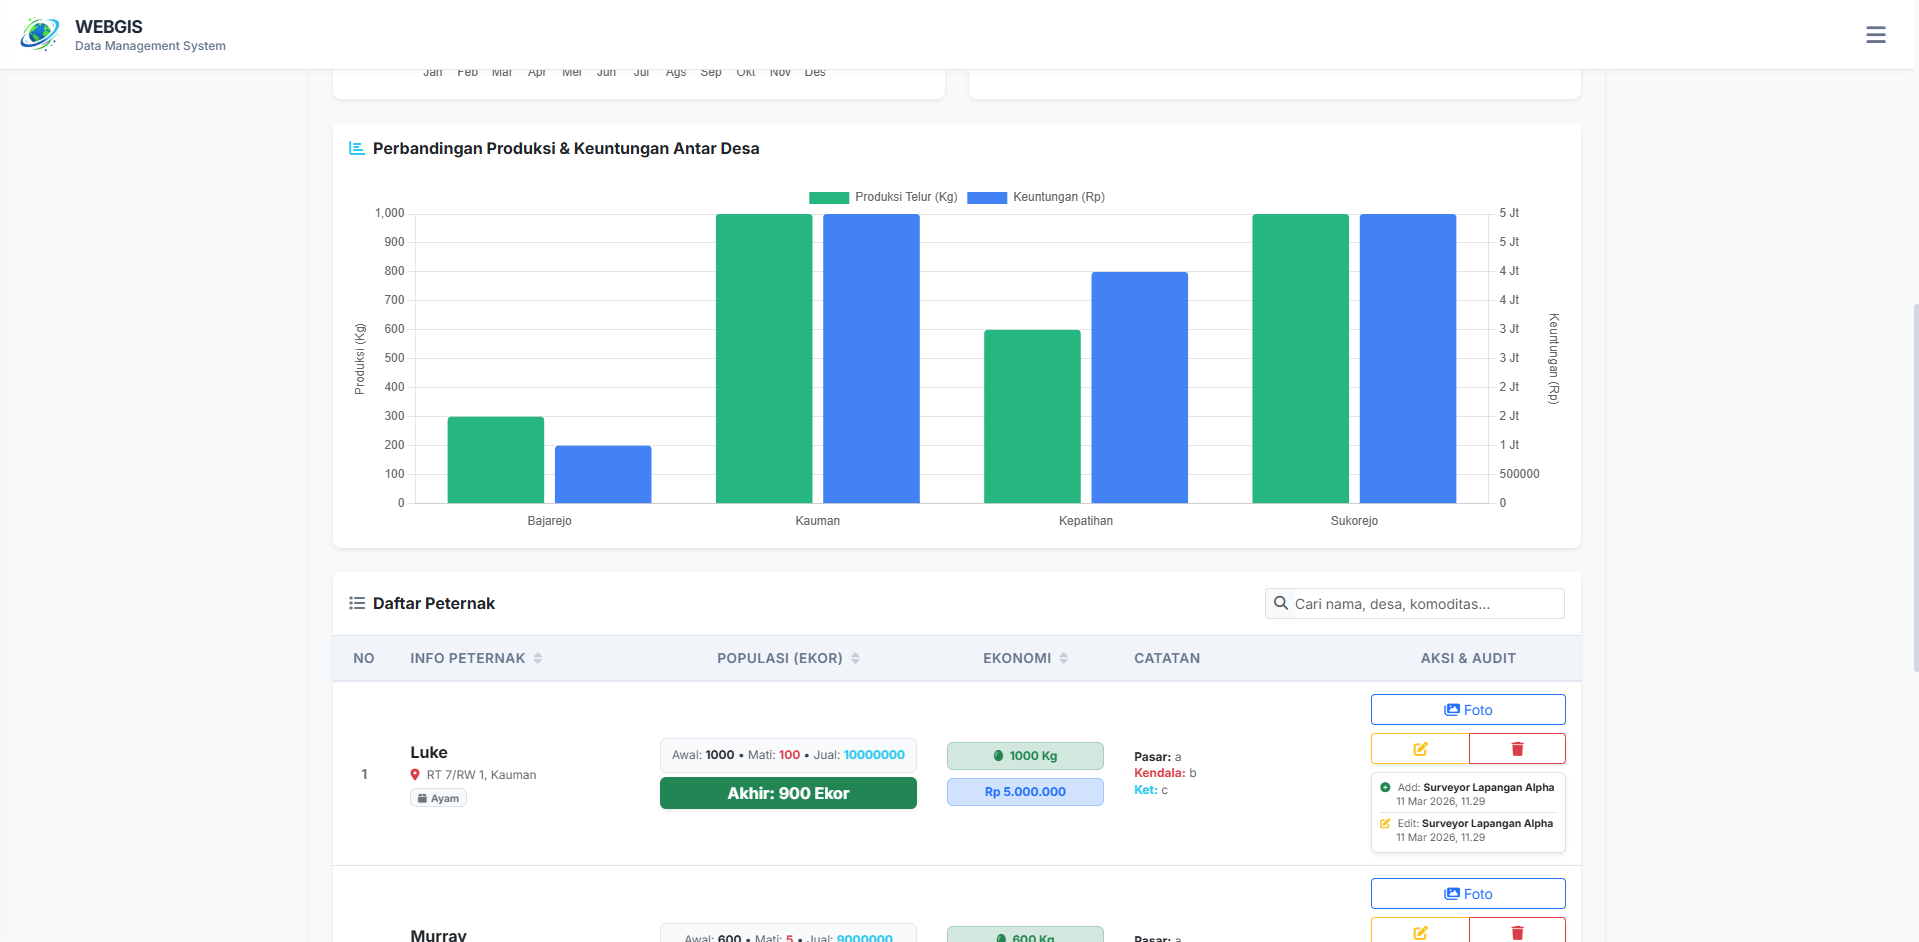
Task: Open Foto button for Murray
Action: [x=1467, y=894]
